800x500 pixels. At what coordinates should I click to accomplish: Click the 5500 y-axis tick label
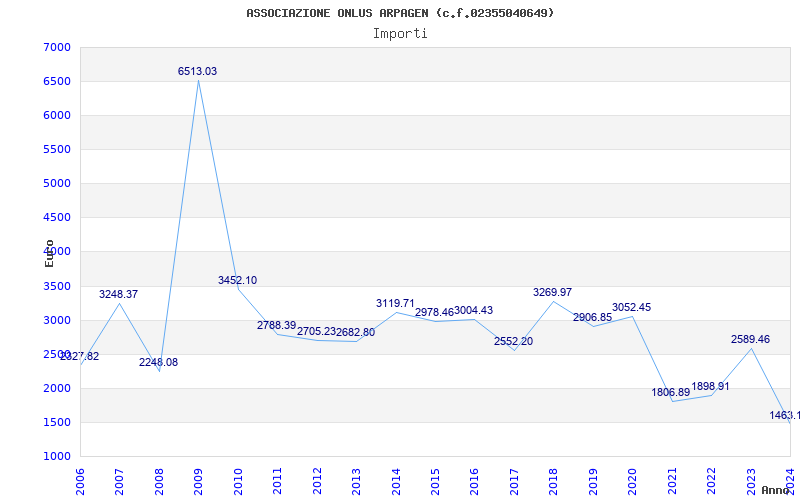(x=57, y=149)
